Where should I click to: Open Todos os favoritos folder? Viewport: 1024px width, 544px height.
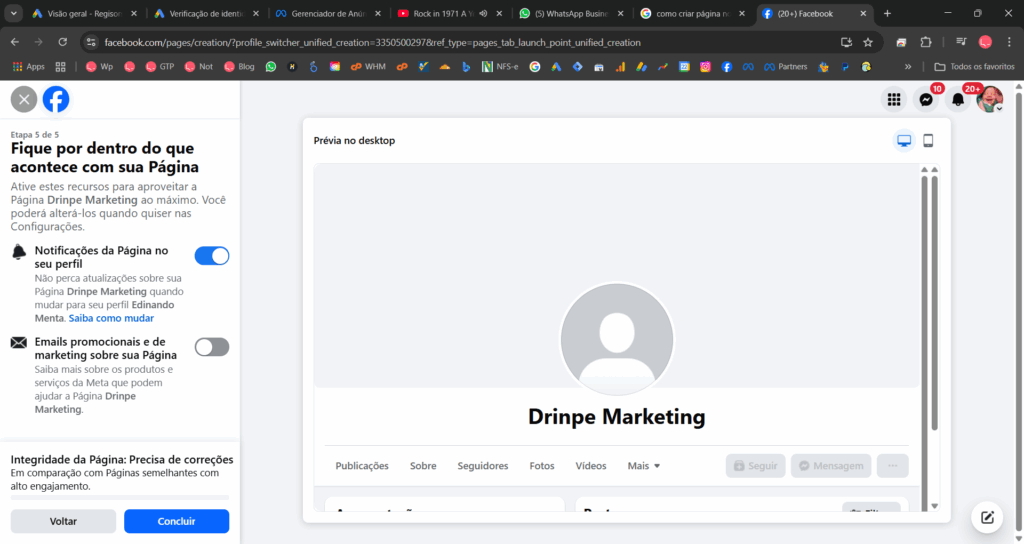pyautogui.click(x=974, y=67)
